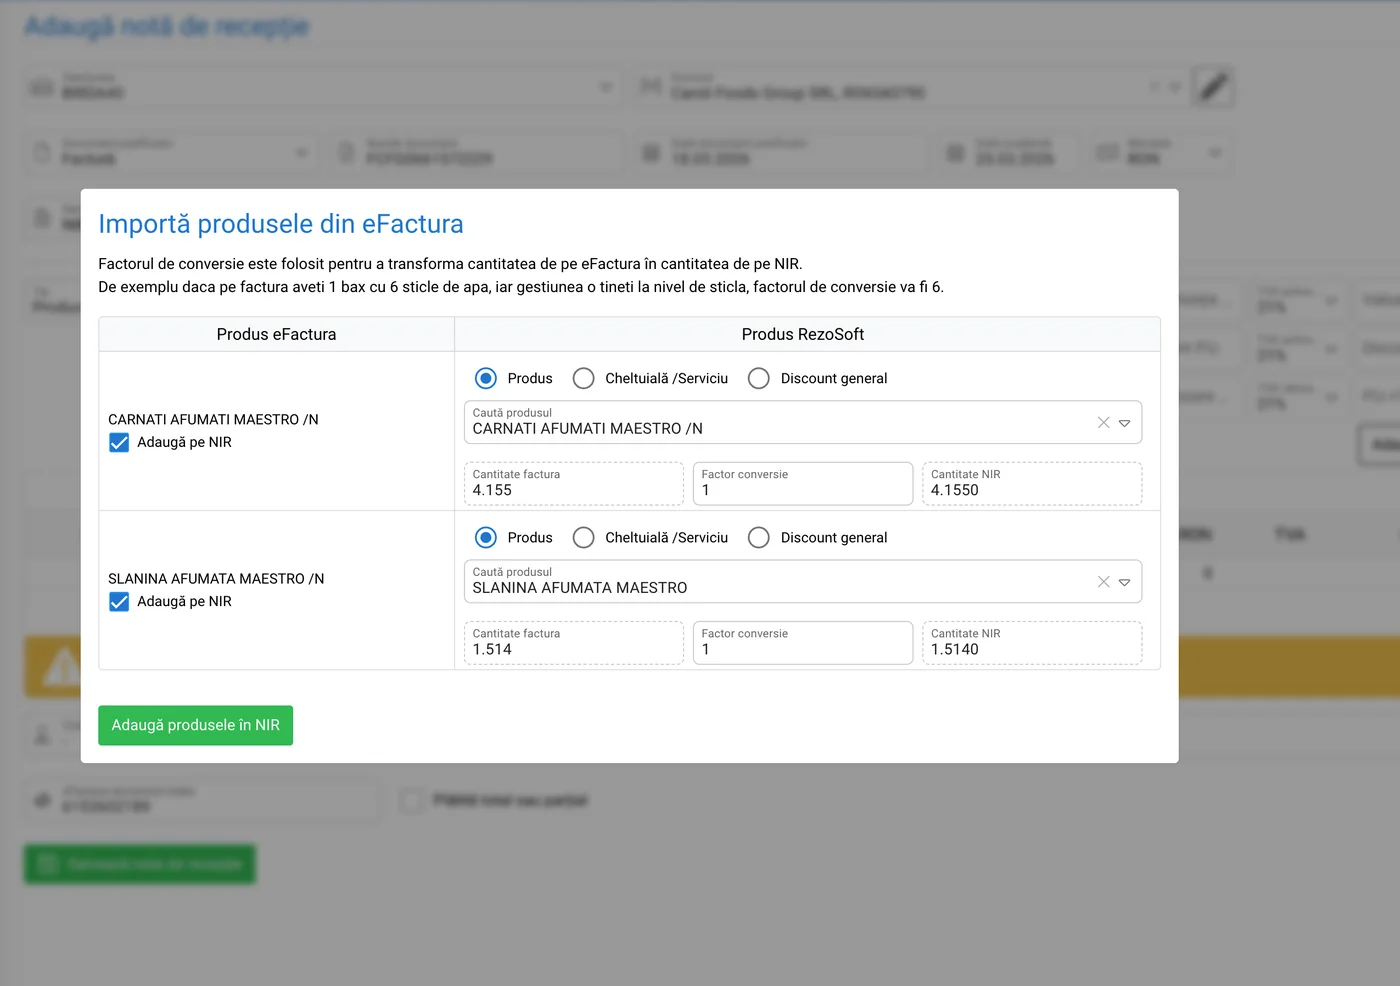Open the SLANINA product search dropdown chevron
Viewport: 1400px width, 986px height.
click(x=1126, y=581)
